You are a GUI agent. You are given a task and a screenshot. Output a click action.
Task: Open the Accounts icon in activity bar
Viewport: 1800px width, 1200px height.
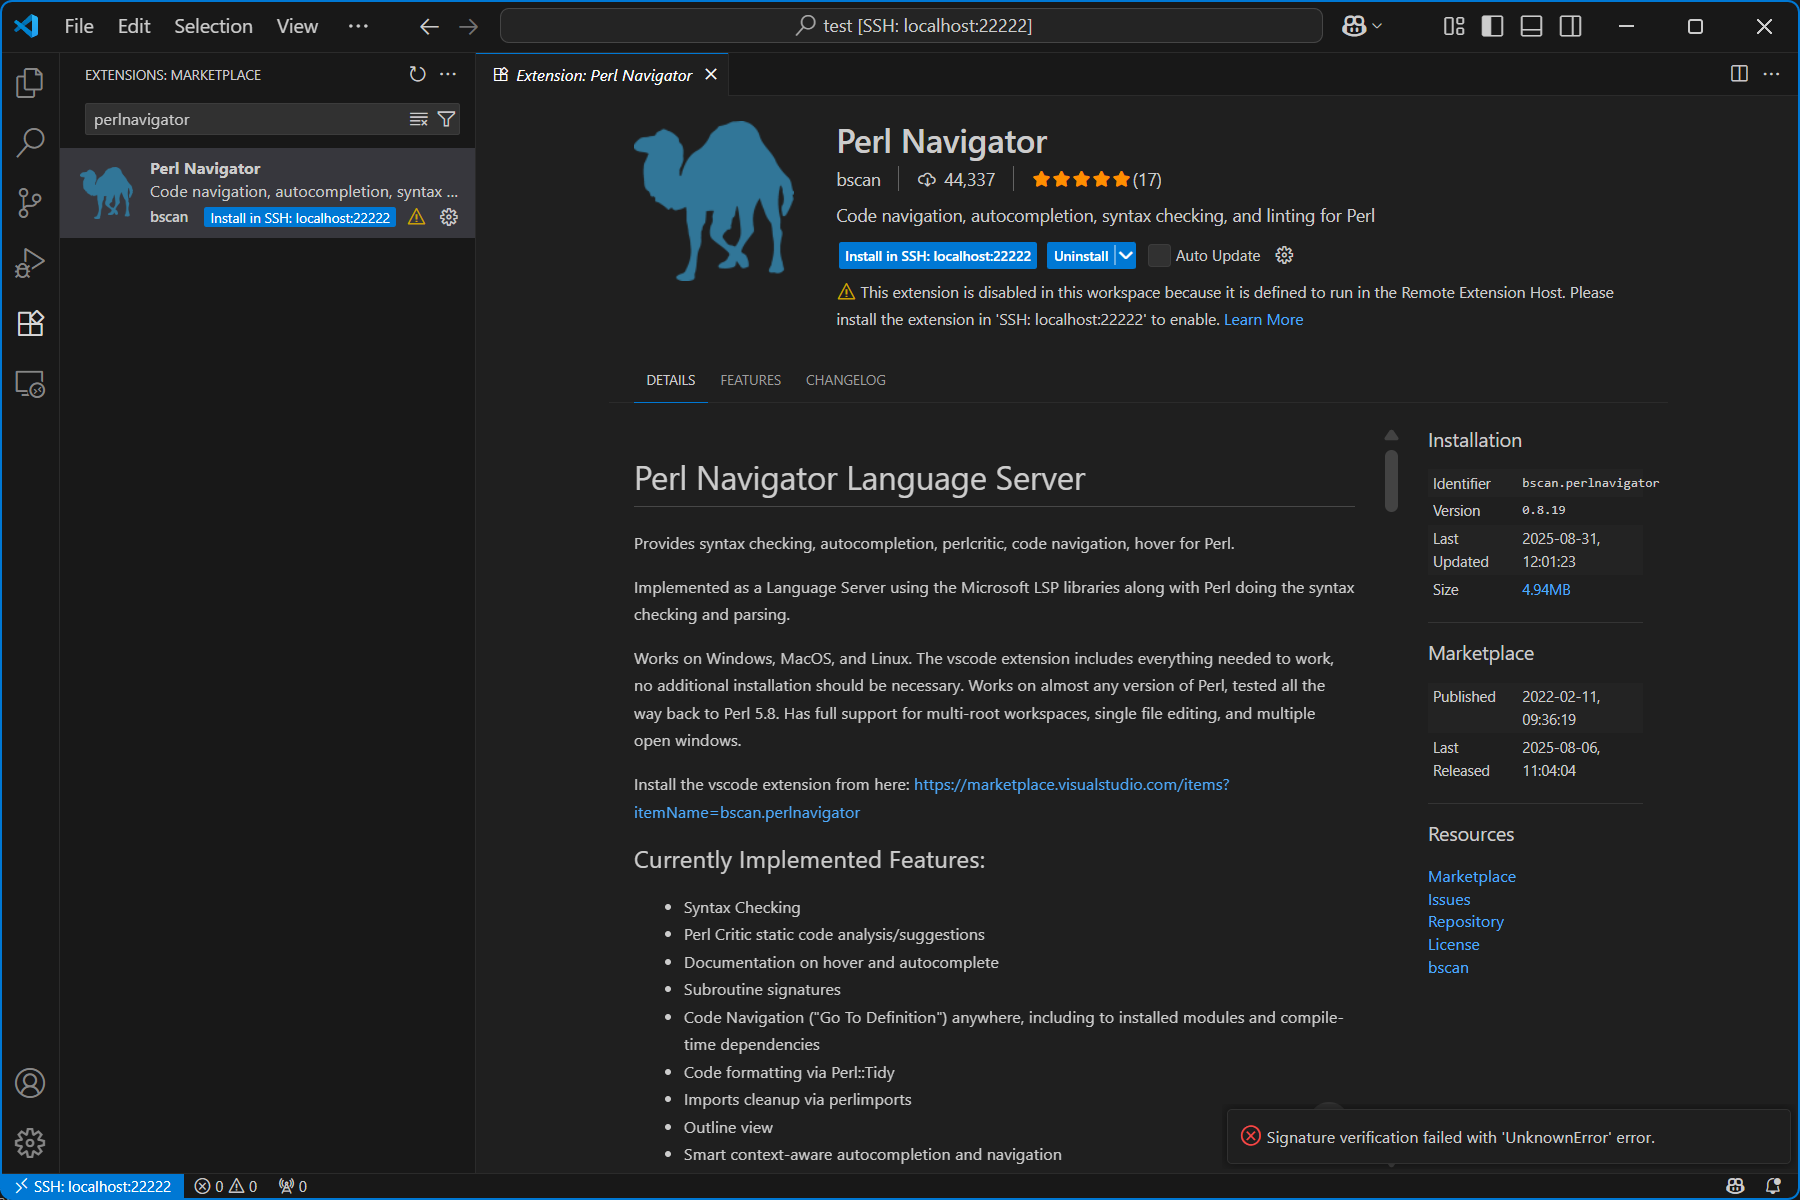[30, 1083]
